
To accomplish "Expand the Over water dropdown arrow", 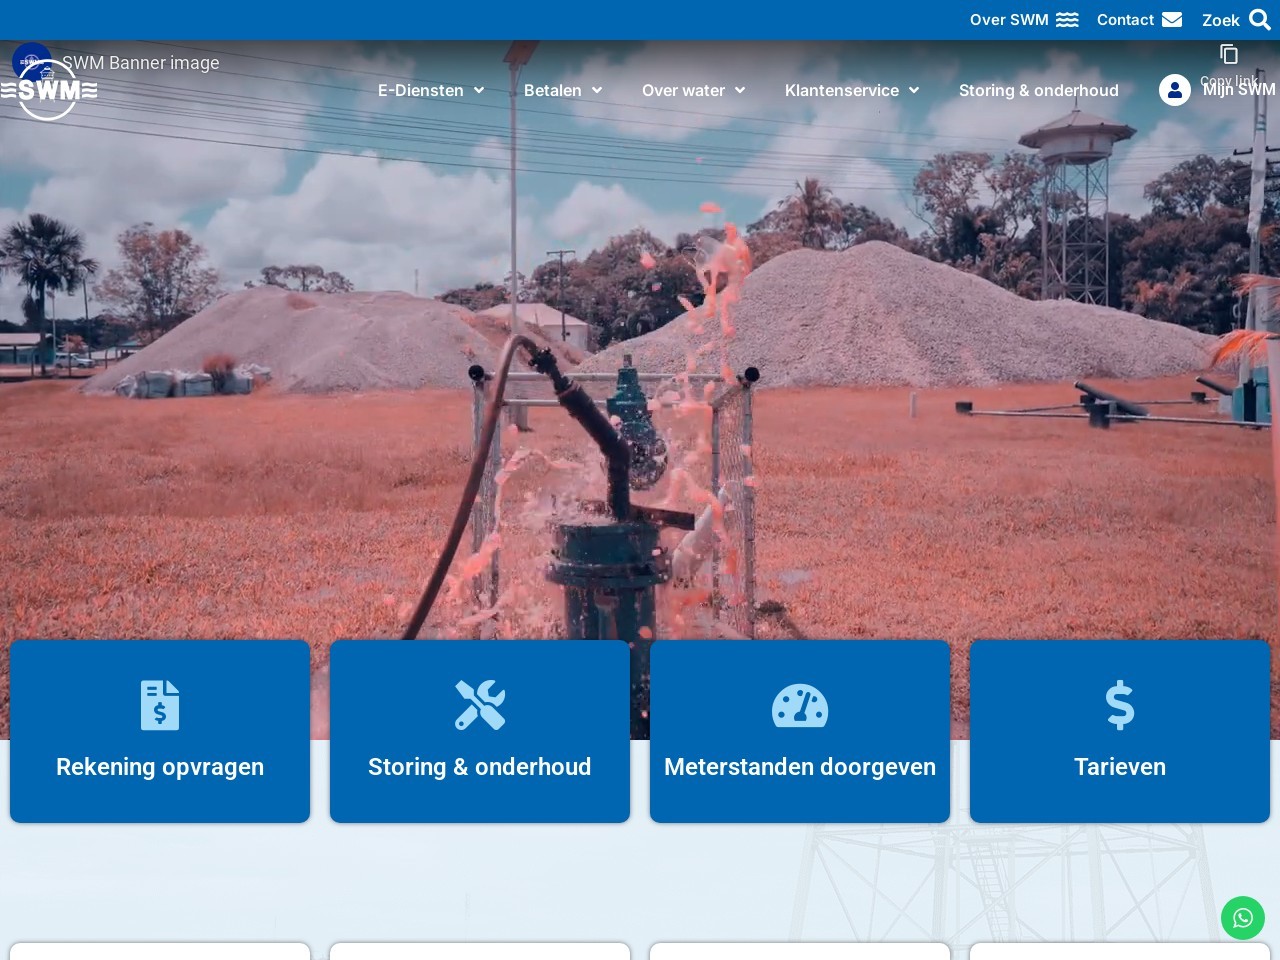I will click(740, 90).
